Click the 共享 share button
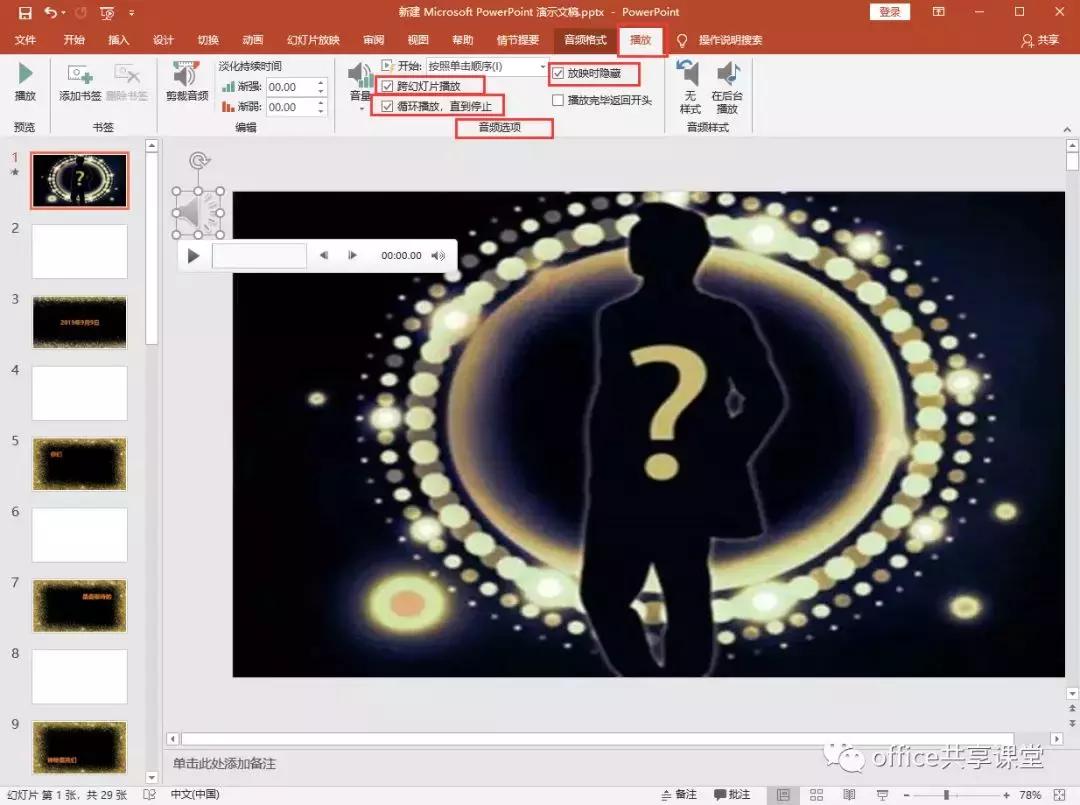Screen dimensions: 1080x805 tap(1040, 40)
